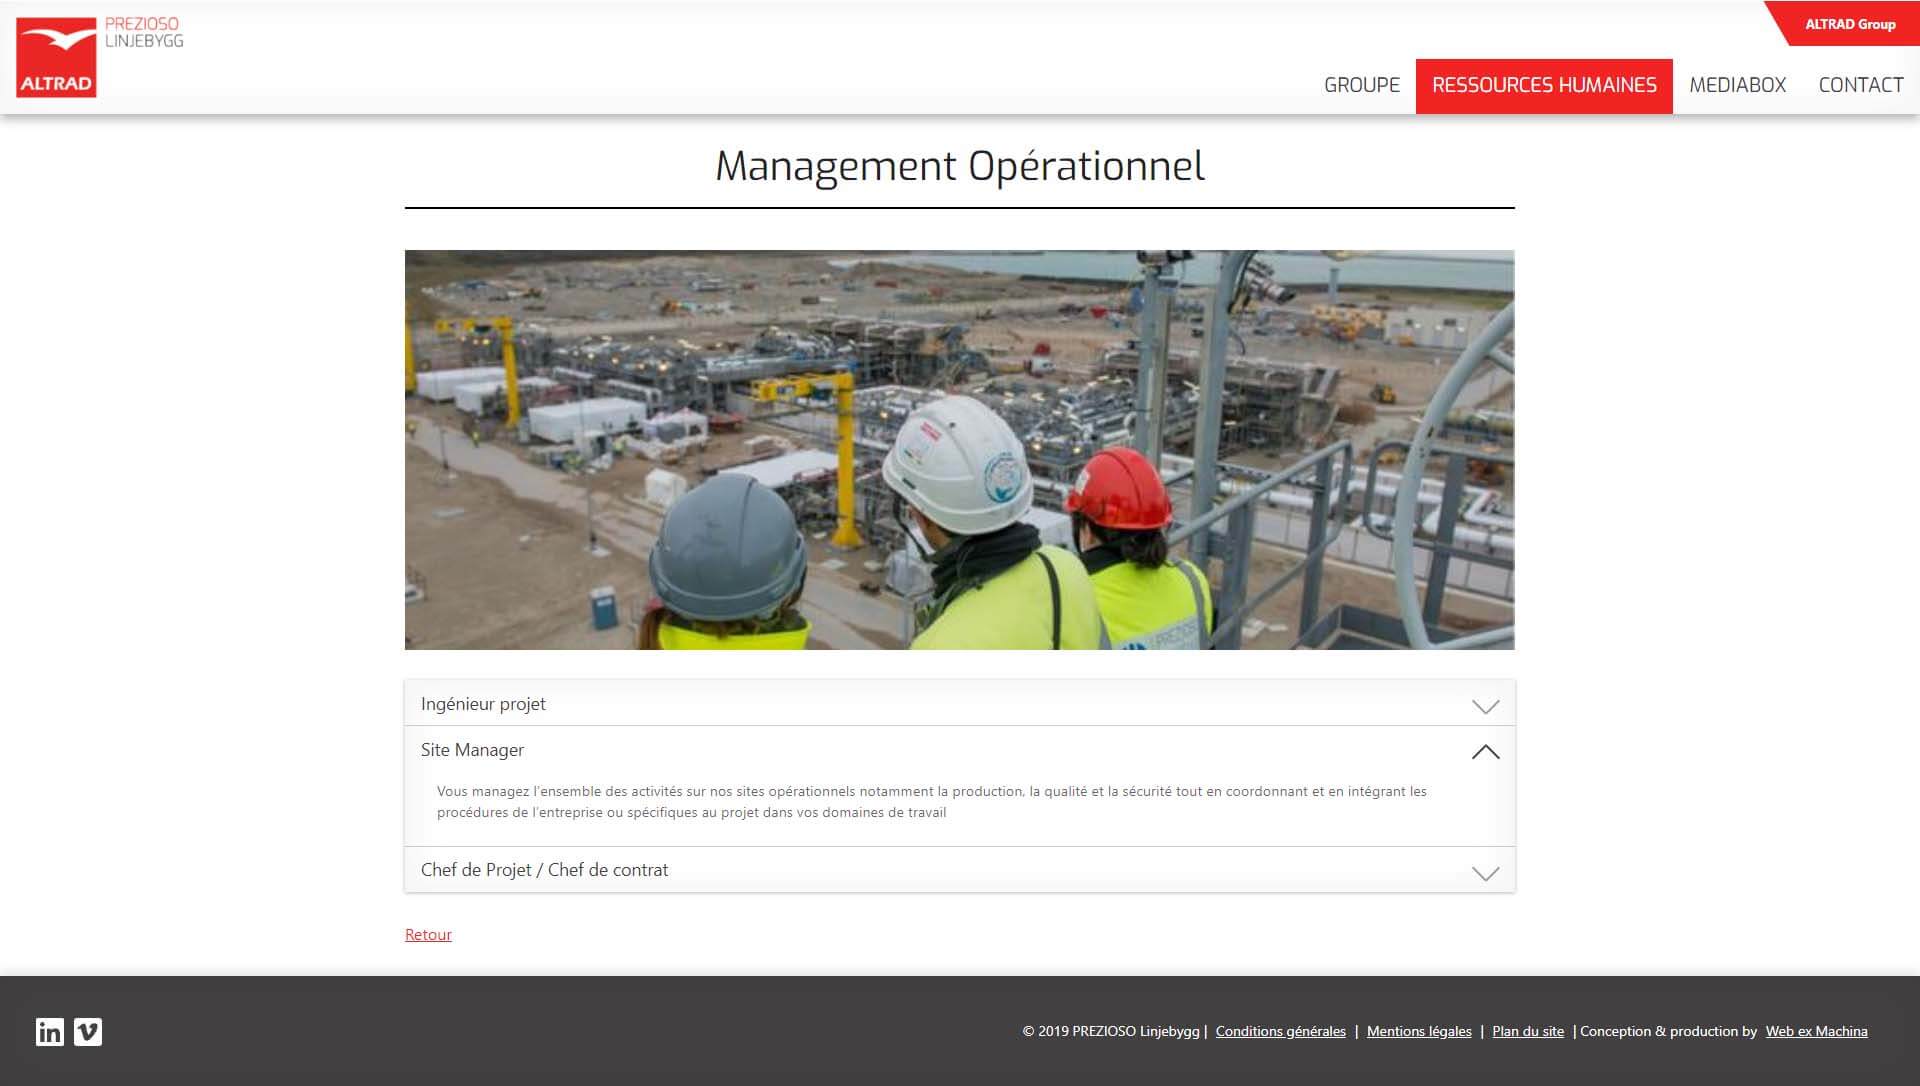The image size is (1920, 1086).
Task: Click the Site Manager accordion title
Action: (472, 750)
